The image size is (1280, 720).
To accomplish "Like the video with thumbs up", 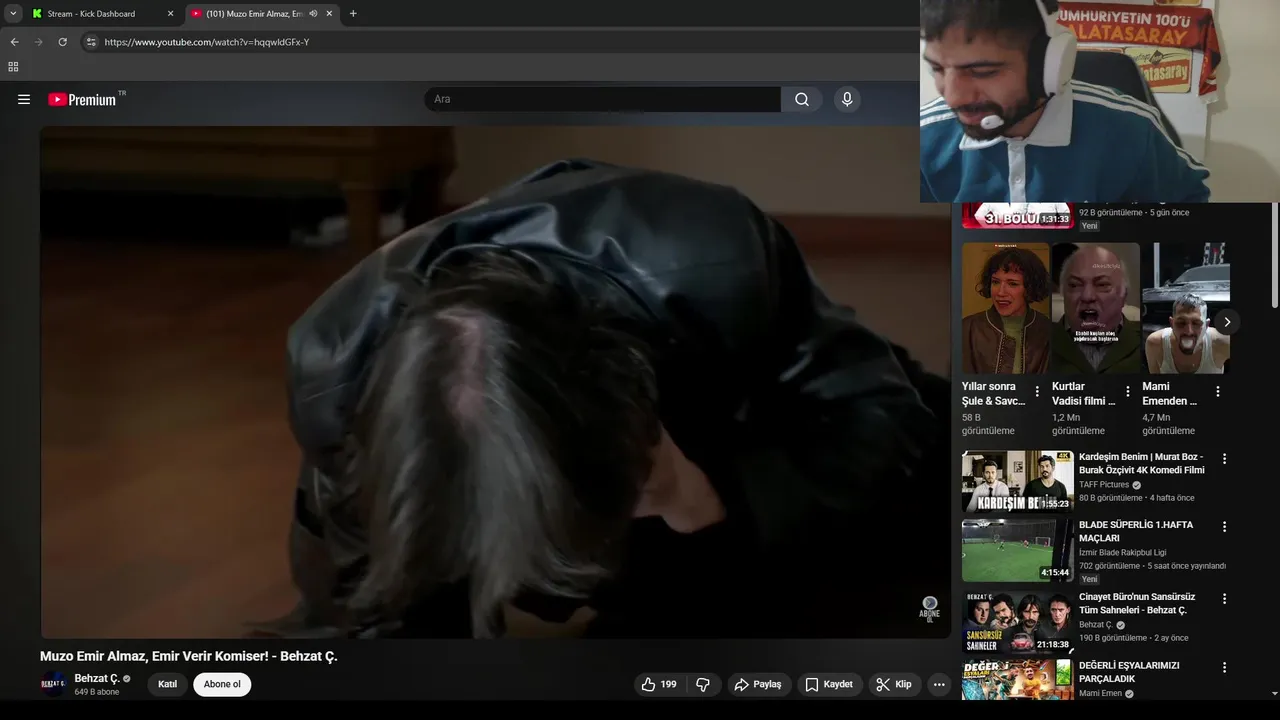I will (x=659, y=684).
